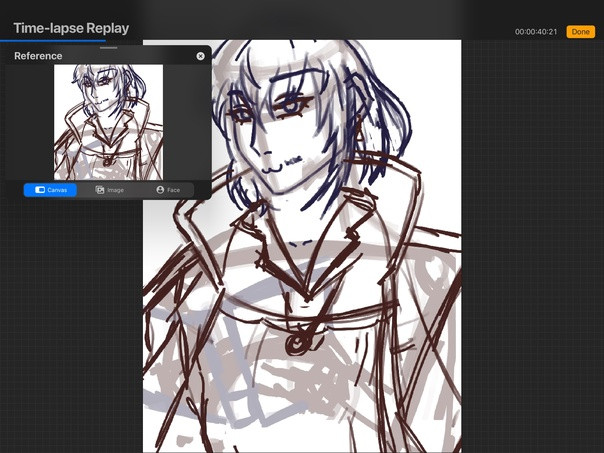The height and width of the screenshot is (453, 604).
Task: Switch to the Image reference tab
Action: point(109,190)
